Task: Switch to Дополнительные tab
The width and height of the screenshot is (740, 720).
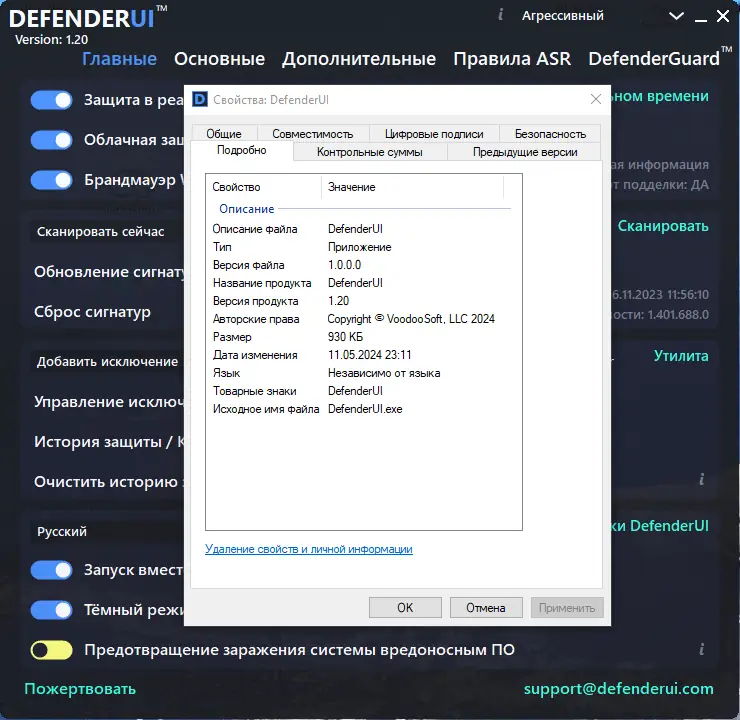Action: coord(359,59)
